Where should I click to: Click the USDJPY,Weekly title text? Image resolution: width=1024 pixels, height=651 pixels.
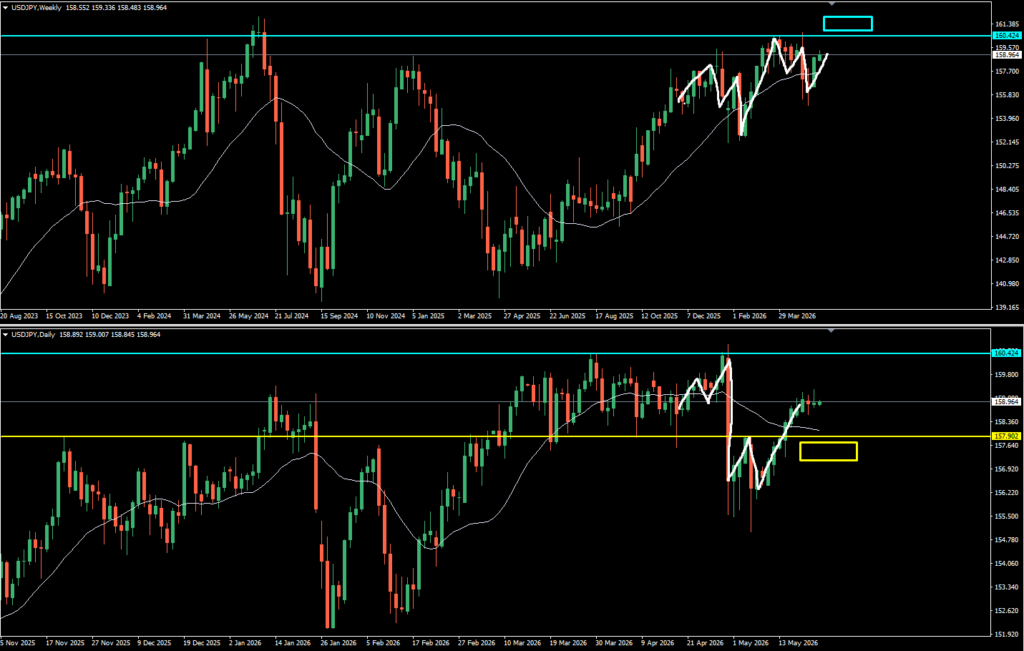pyautogui.click(x=35, y=8)
